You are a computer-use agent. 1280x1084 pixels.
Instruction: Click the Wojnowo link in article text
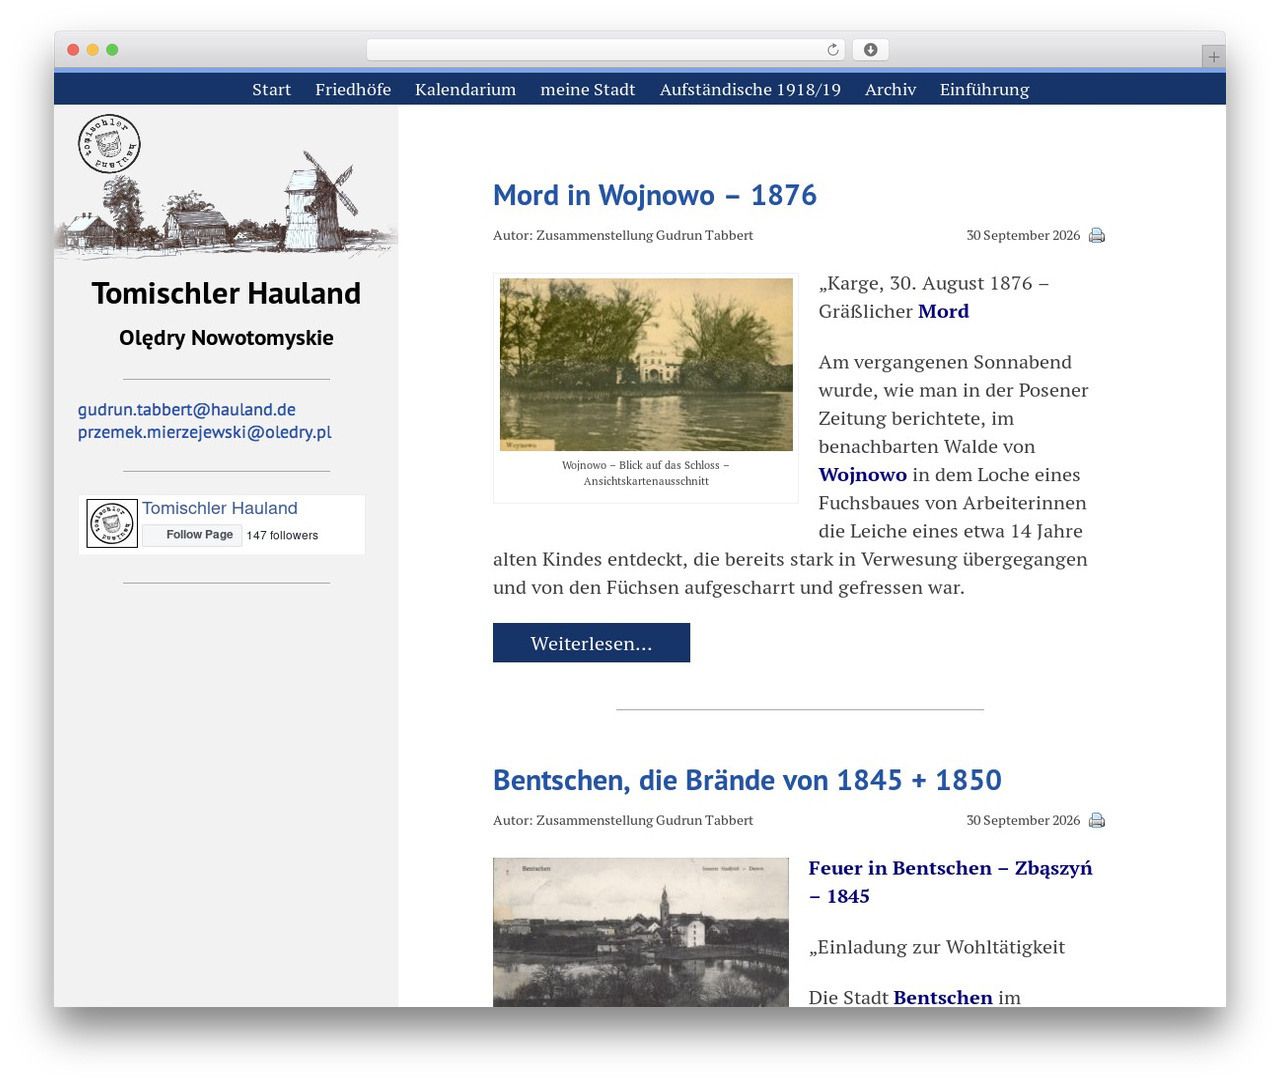pyautogui.click(x=863, y=475)
